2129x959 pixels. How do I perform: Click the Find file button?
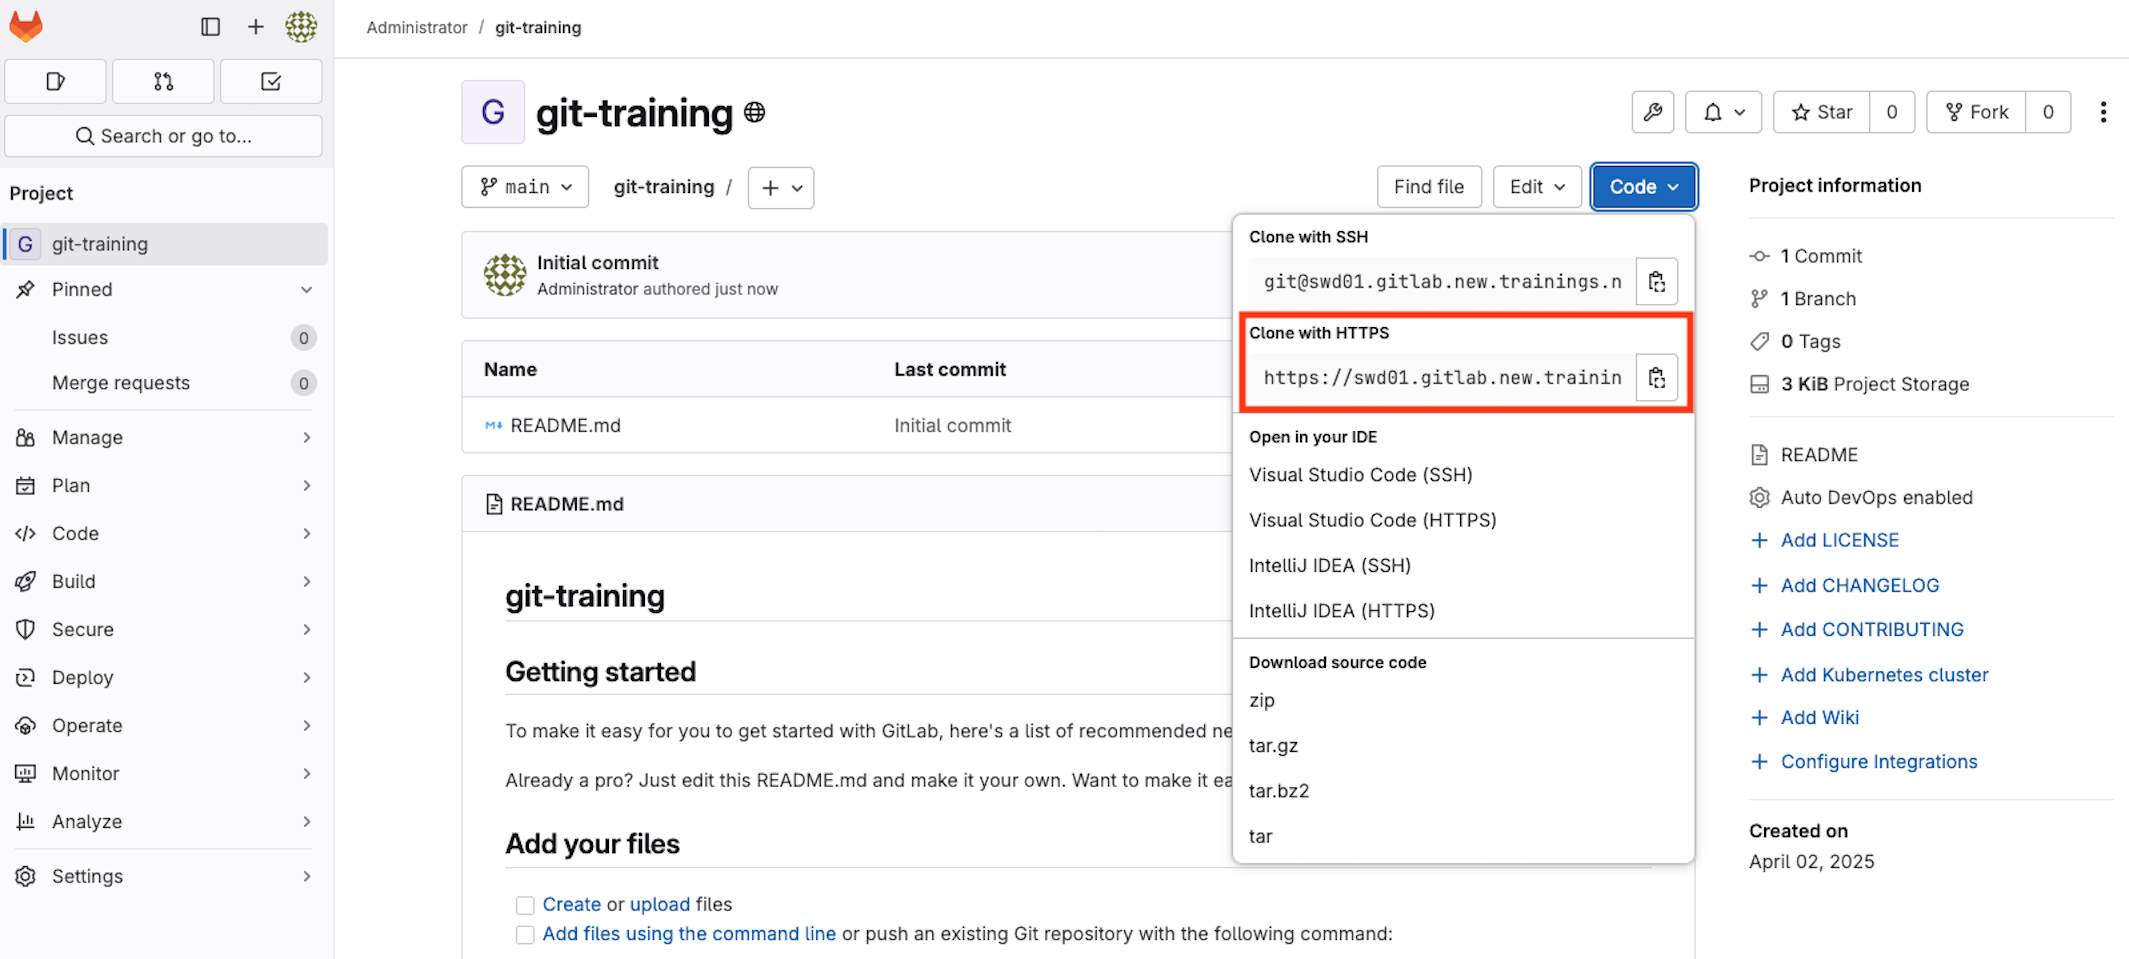click(x=1428, y=187)
